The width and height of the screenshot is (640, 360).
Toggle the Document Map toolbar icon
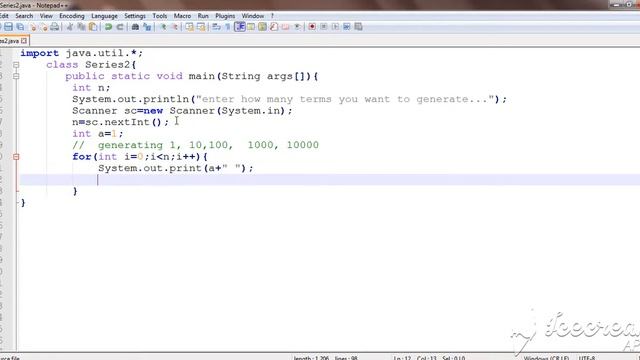(x=262, y=27)
